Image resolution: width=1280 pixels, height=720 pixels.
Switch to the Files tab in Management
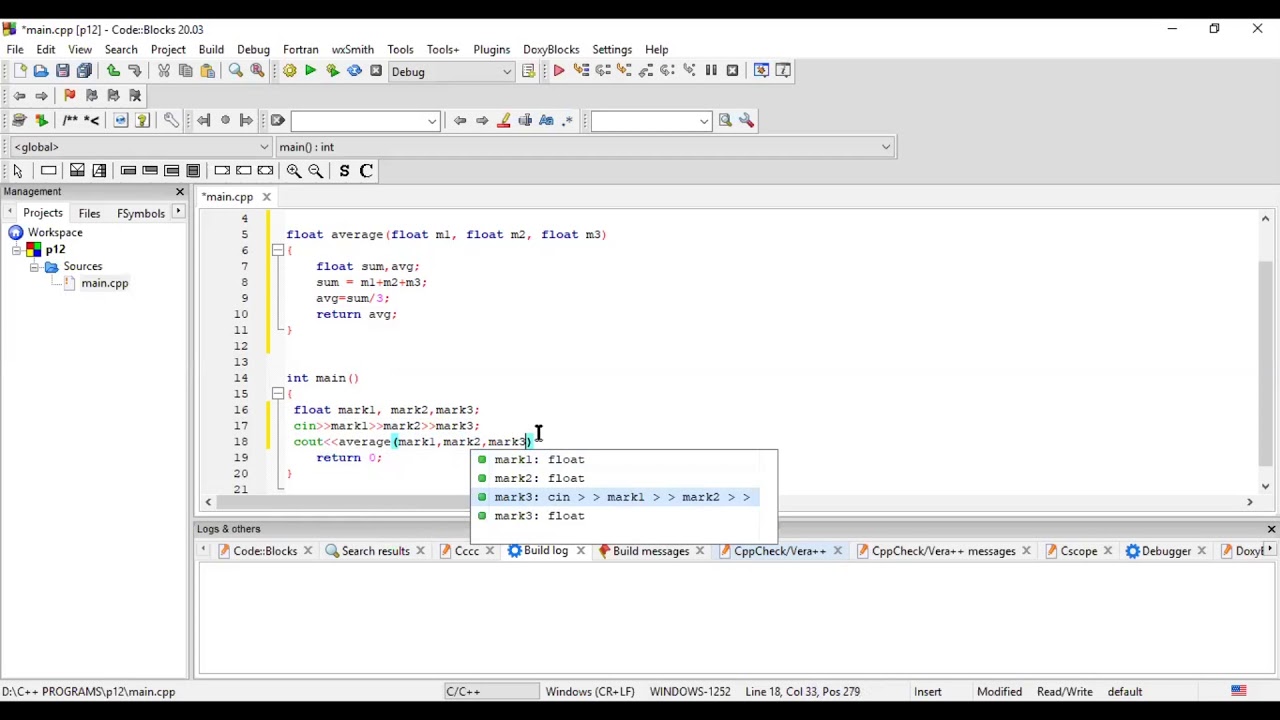pos(89,213)
